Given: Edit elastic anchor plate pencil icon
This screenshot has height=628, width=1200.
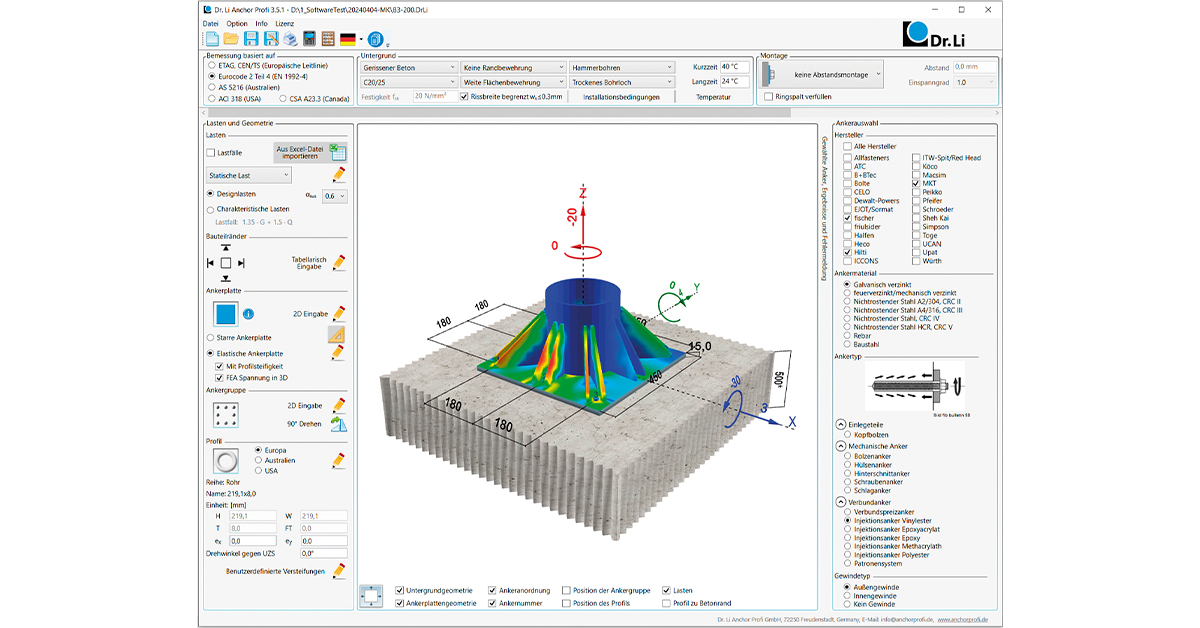Looking at the screenshot, I should [339, 353].
